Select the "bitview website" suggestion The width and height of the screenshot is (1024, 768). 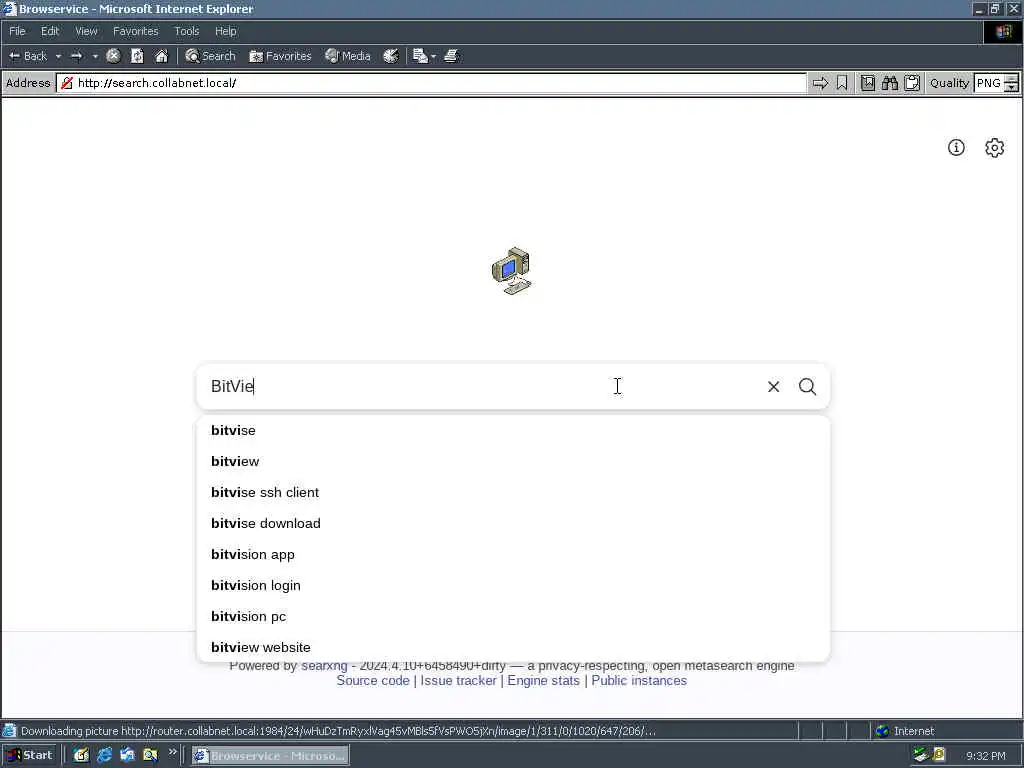(513, 647)
